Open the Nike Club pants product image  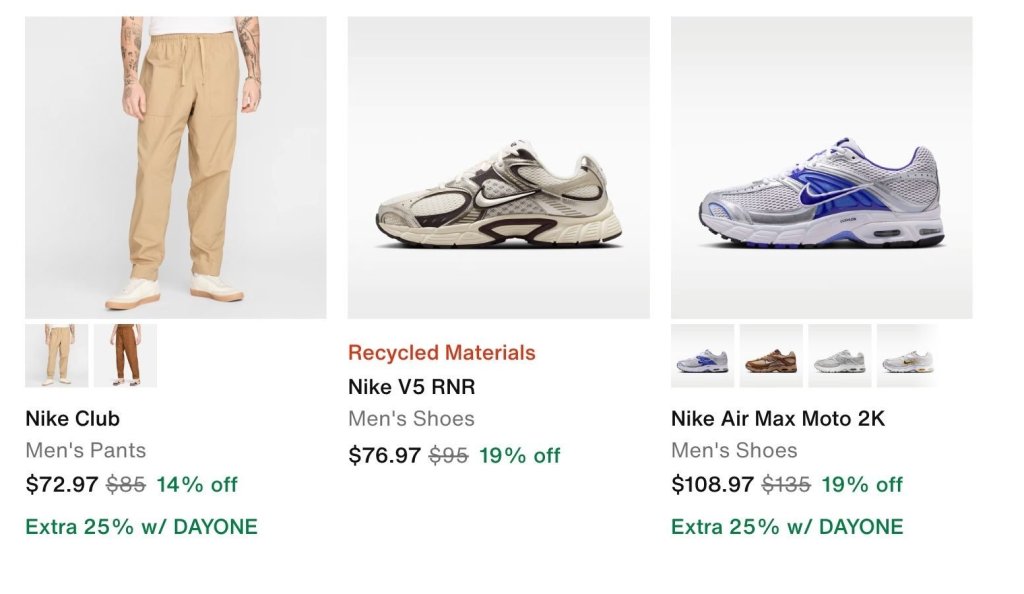point(176,168)
